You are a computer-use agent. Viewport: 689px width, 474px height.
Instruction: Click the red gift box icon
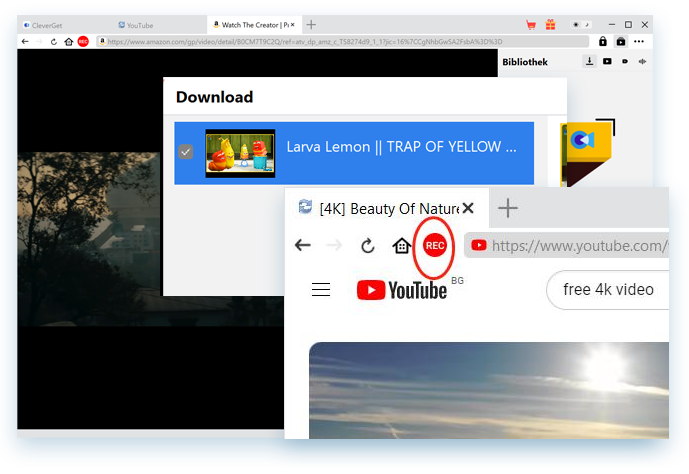pyautogui.click(x=551, y=25)
